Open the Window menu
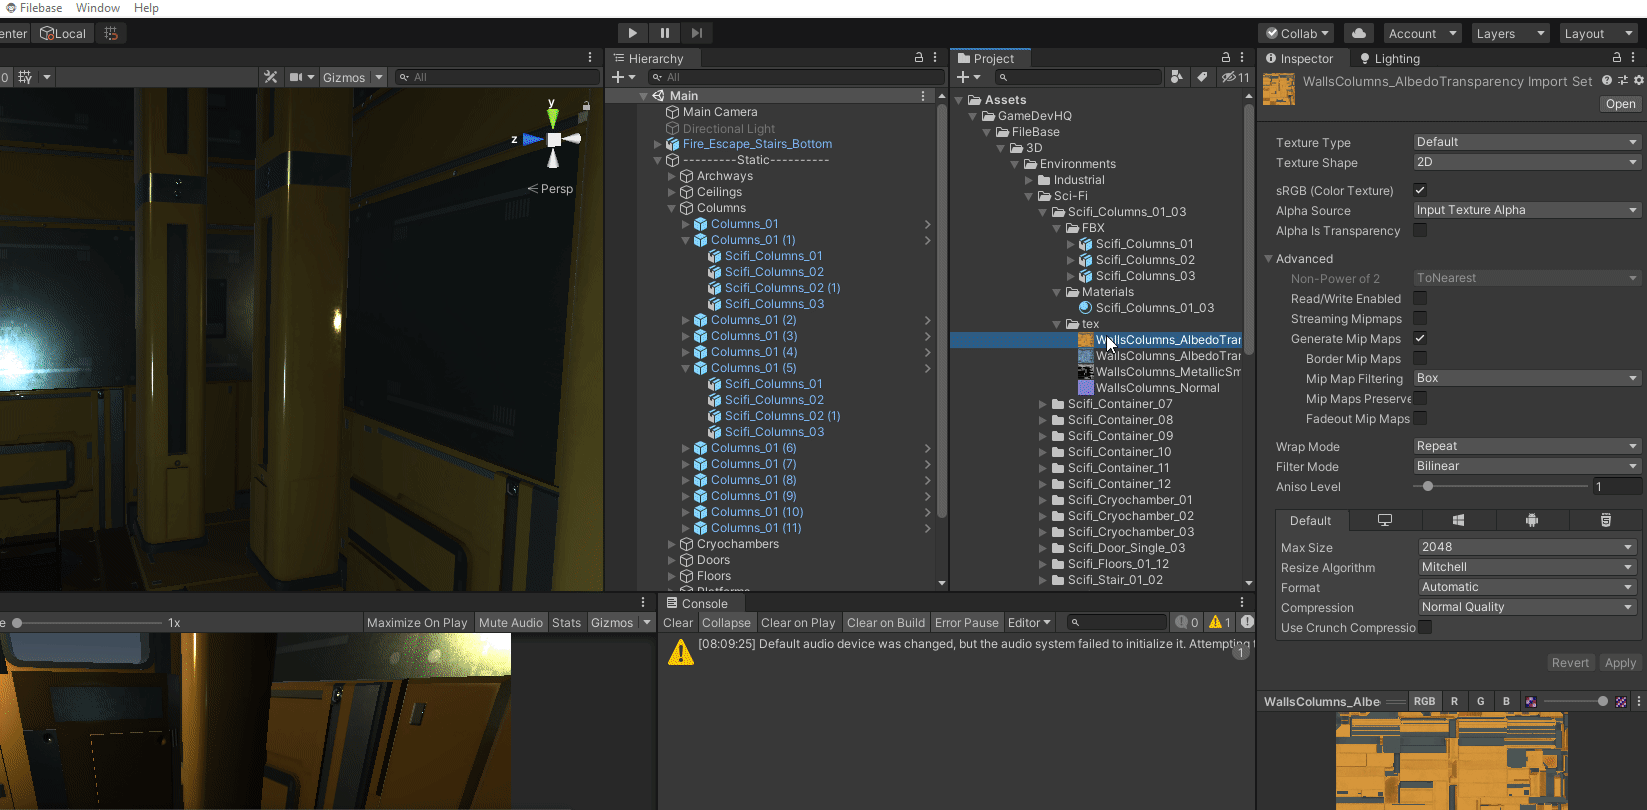 pyautogui.click(x=98, y=8)
